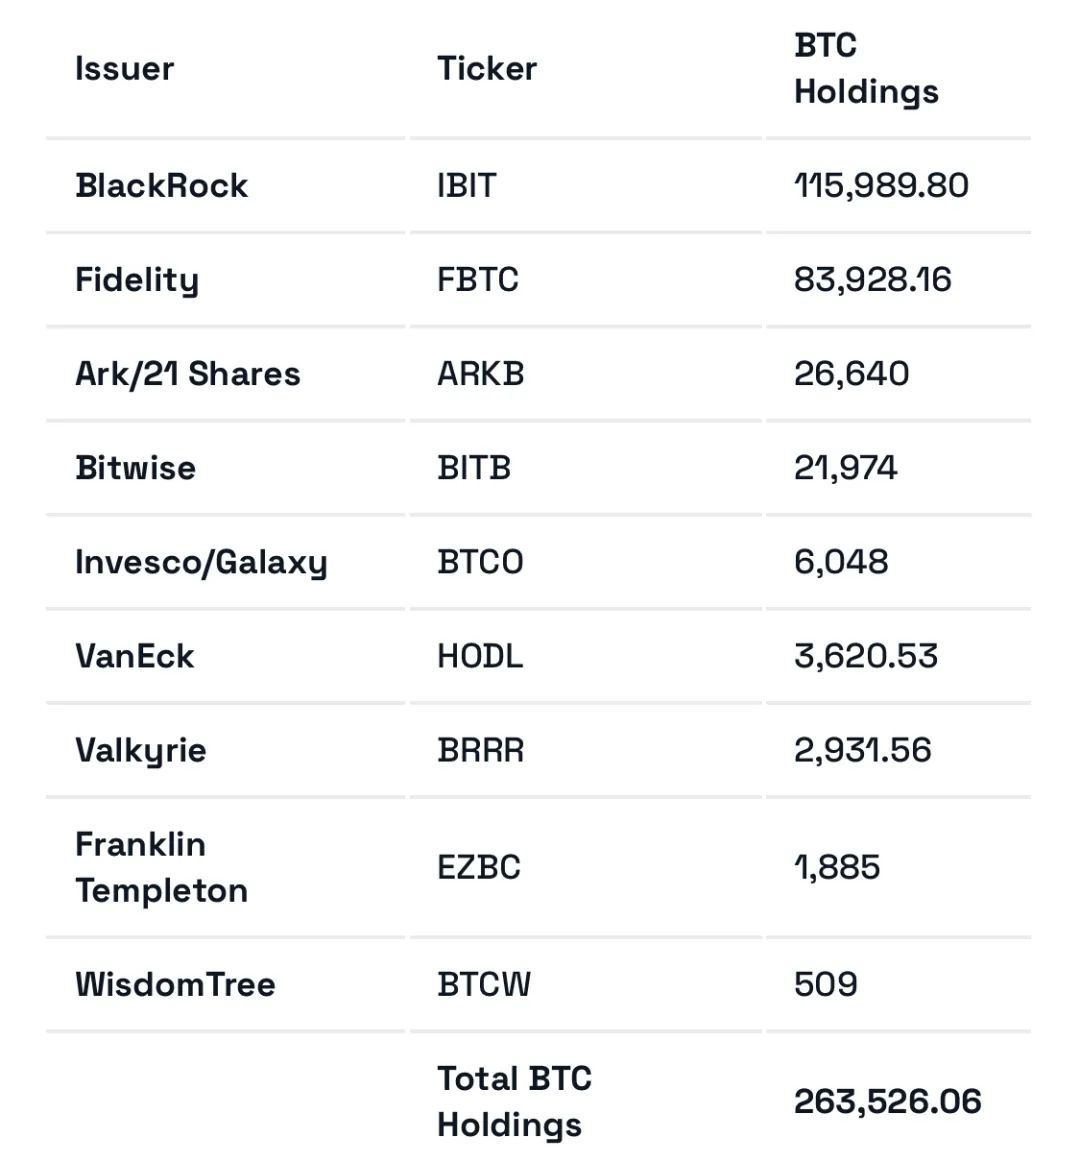Screen dimensions: 1080x1162
Task: Click the WisdomTree BTCW ticker
Action: coord(484,985)
